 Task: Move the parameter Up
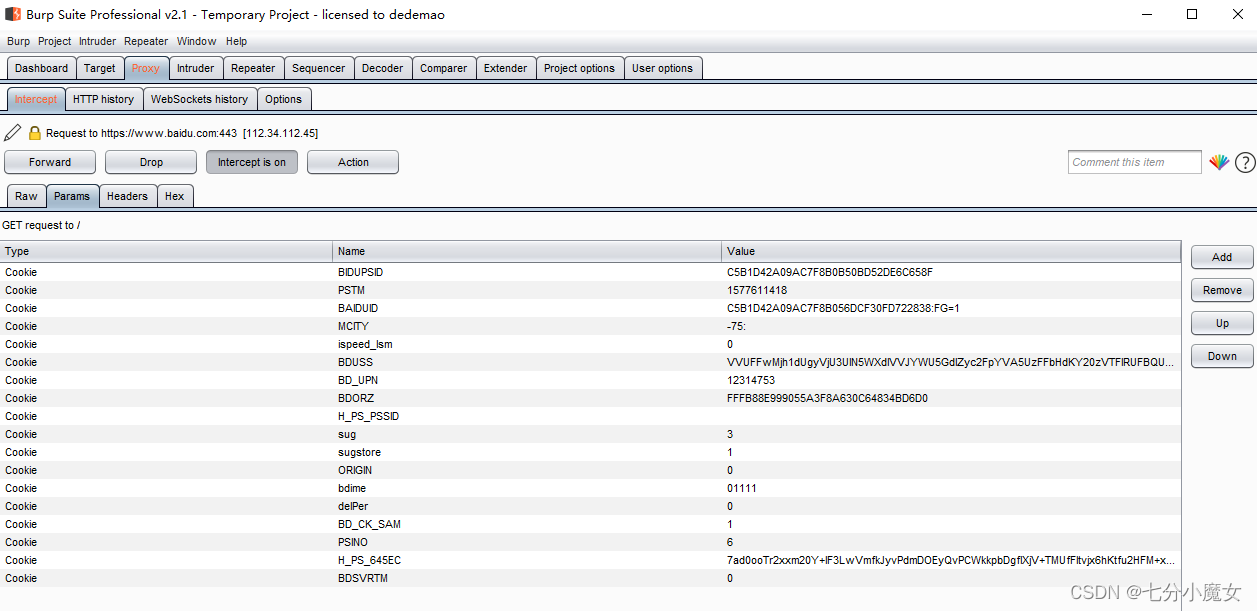click(1222, 323)
